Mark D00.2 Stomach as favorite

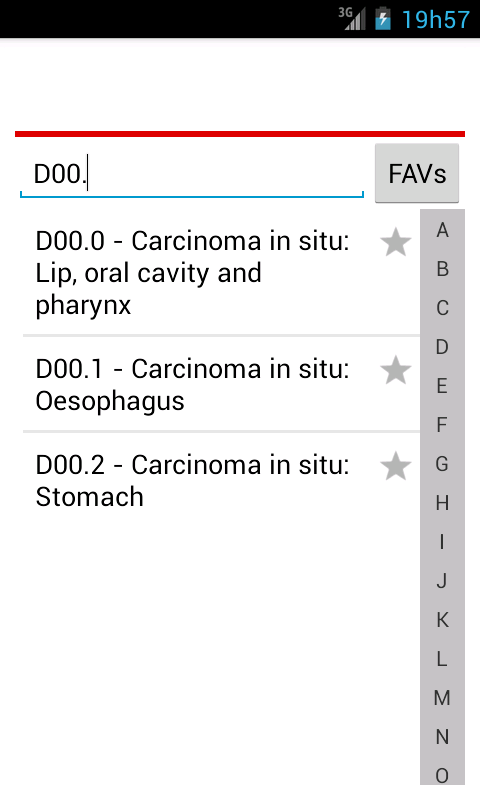pyautogui.click(x=395, y=466)
